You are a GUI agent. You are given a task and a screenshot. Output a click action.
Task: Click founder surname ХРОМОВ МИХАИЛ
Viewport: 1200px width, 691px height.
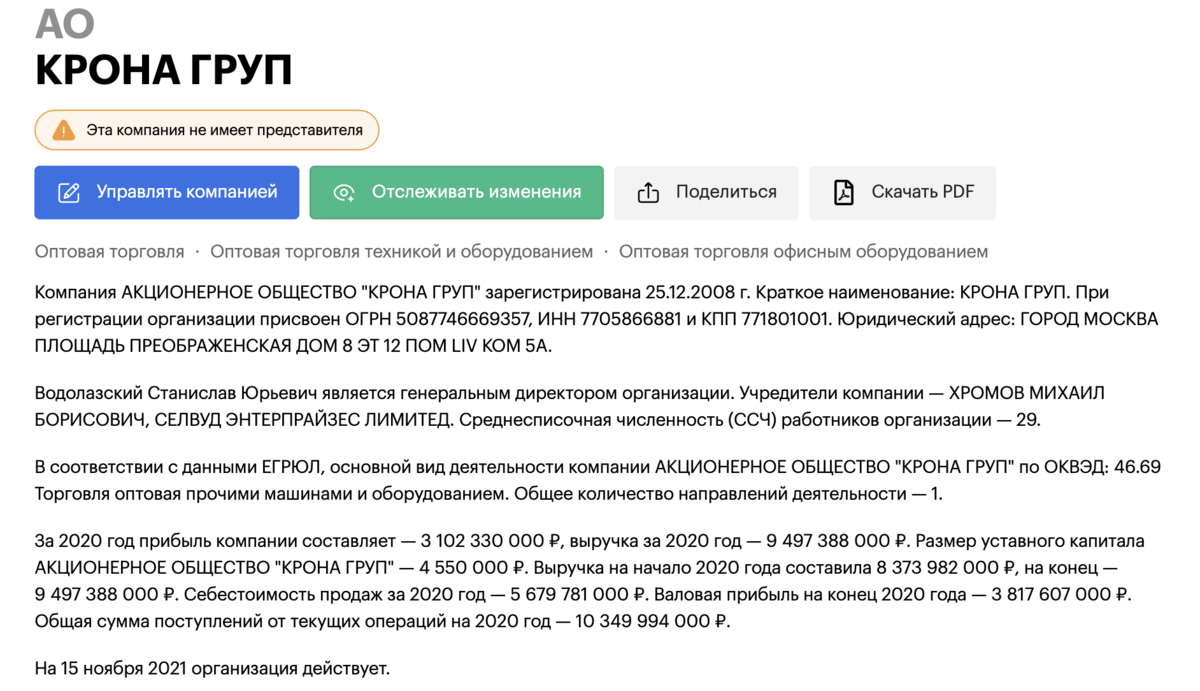pos(1027,394)
